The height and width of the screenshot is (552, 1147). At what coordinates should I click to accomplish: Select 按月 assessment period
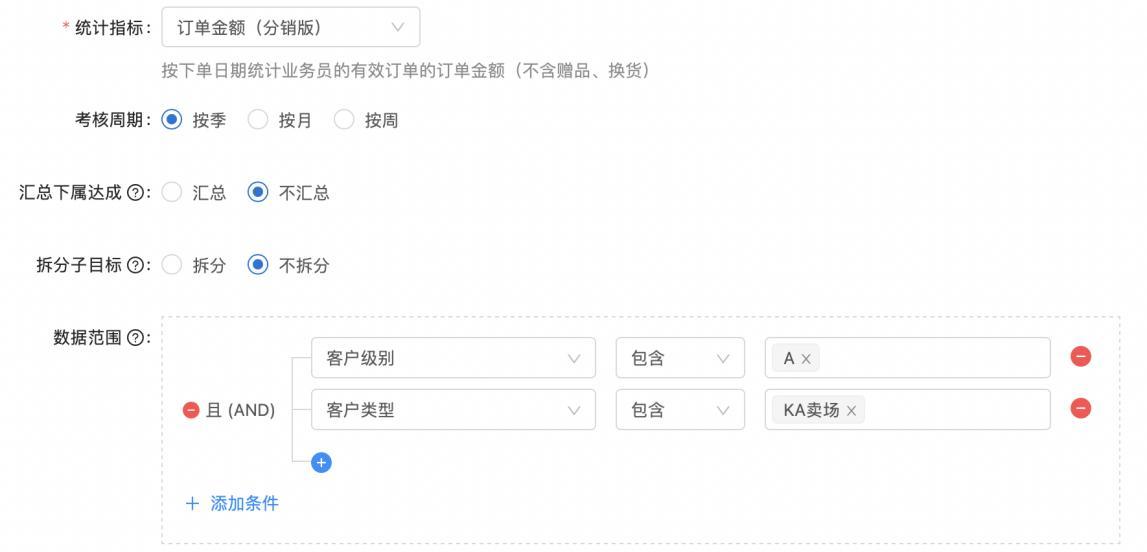pyautogui.click(x=258, y=120)
